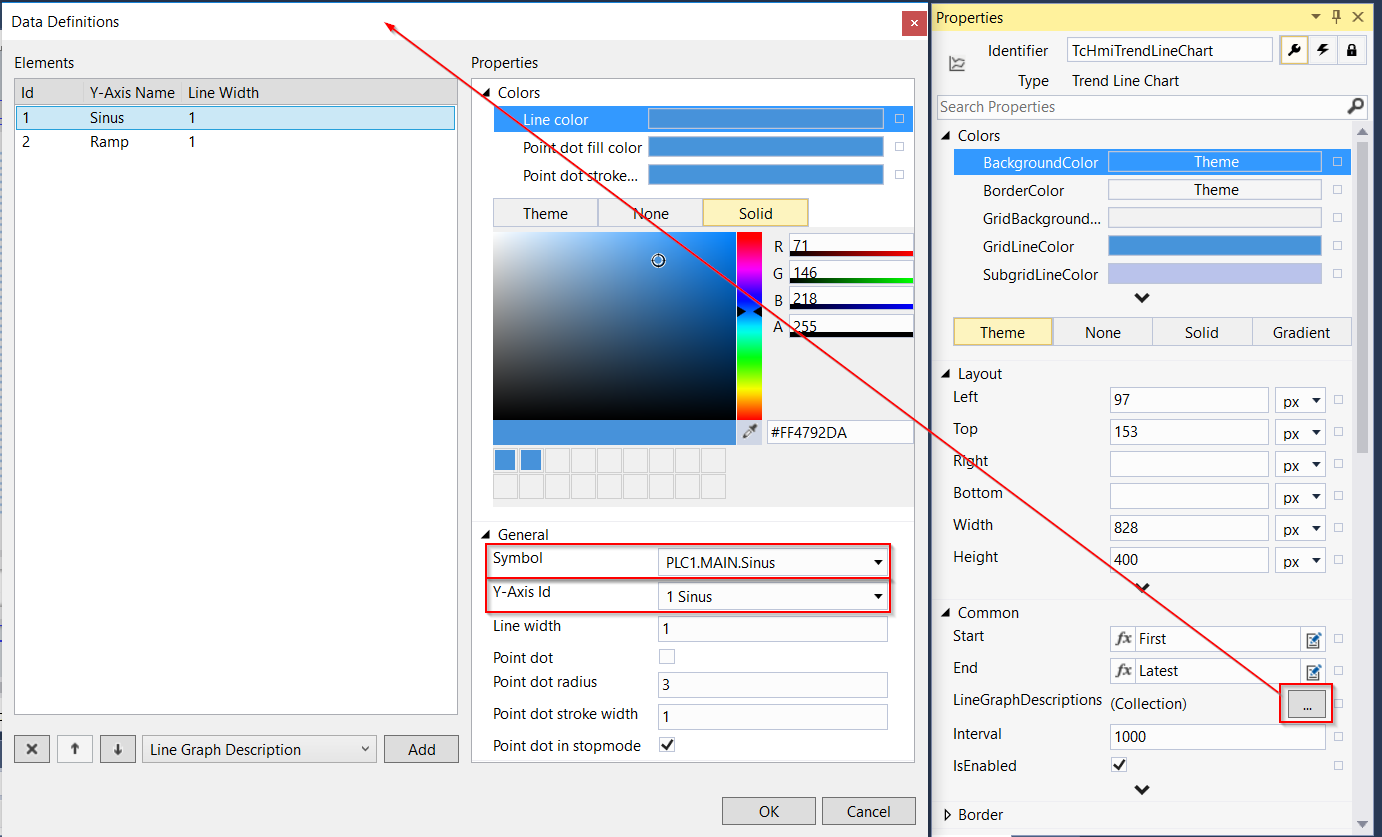Click the lock icon beside Identifier
1382x837 pixels.
click(1351, 50)
